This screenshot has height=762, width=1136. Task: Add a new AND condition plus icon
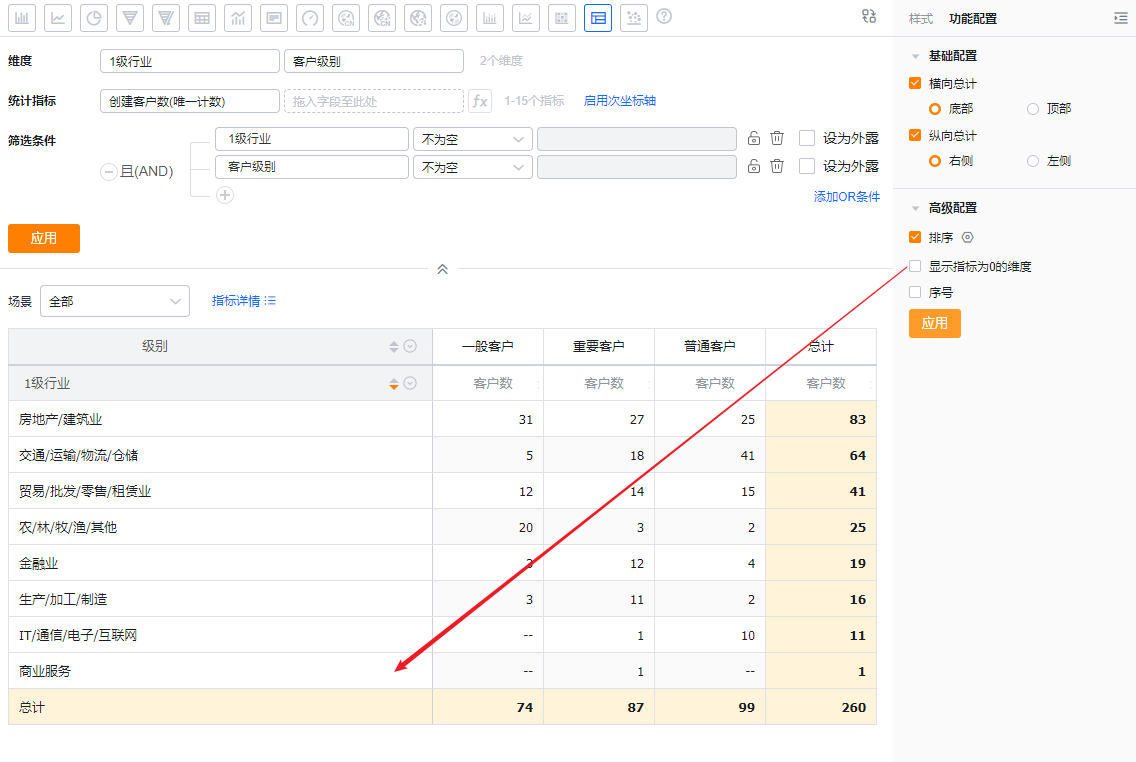(x=225, y=195)
